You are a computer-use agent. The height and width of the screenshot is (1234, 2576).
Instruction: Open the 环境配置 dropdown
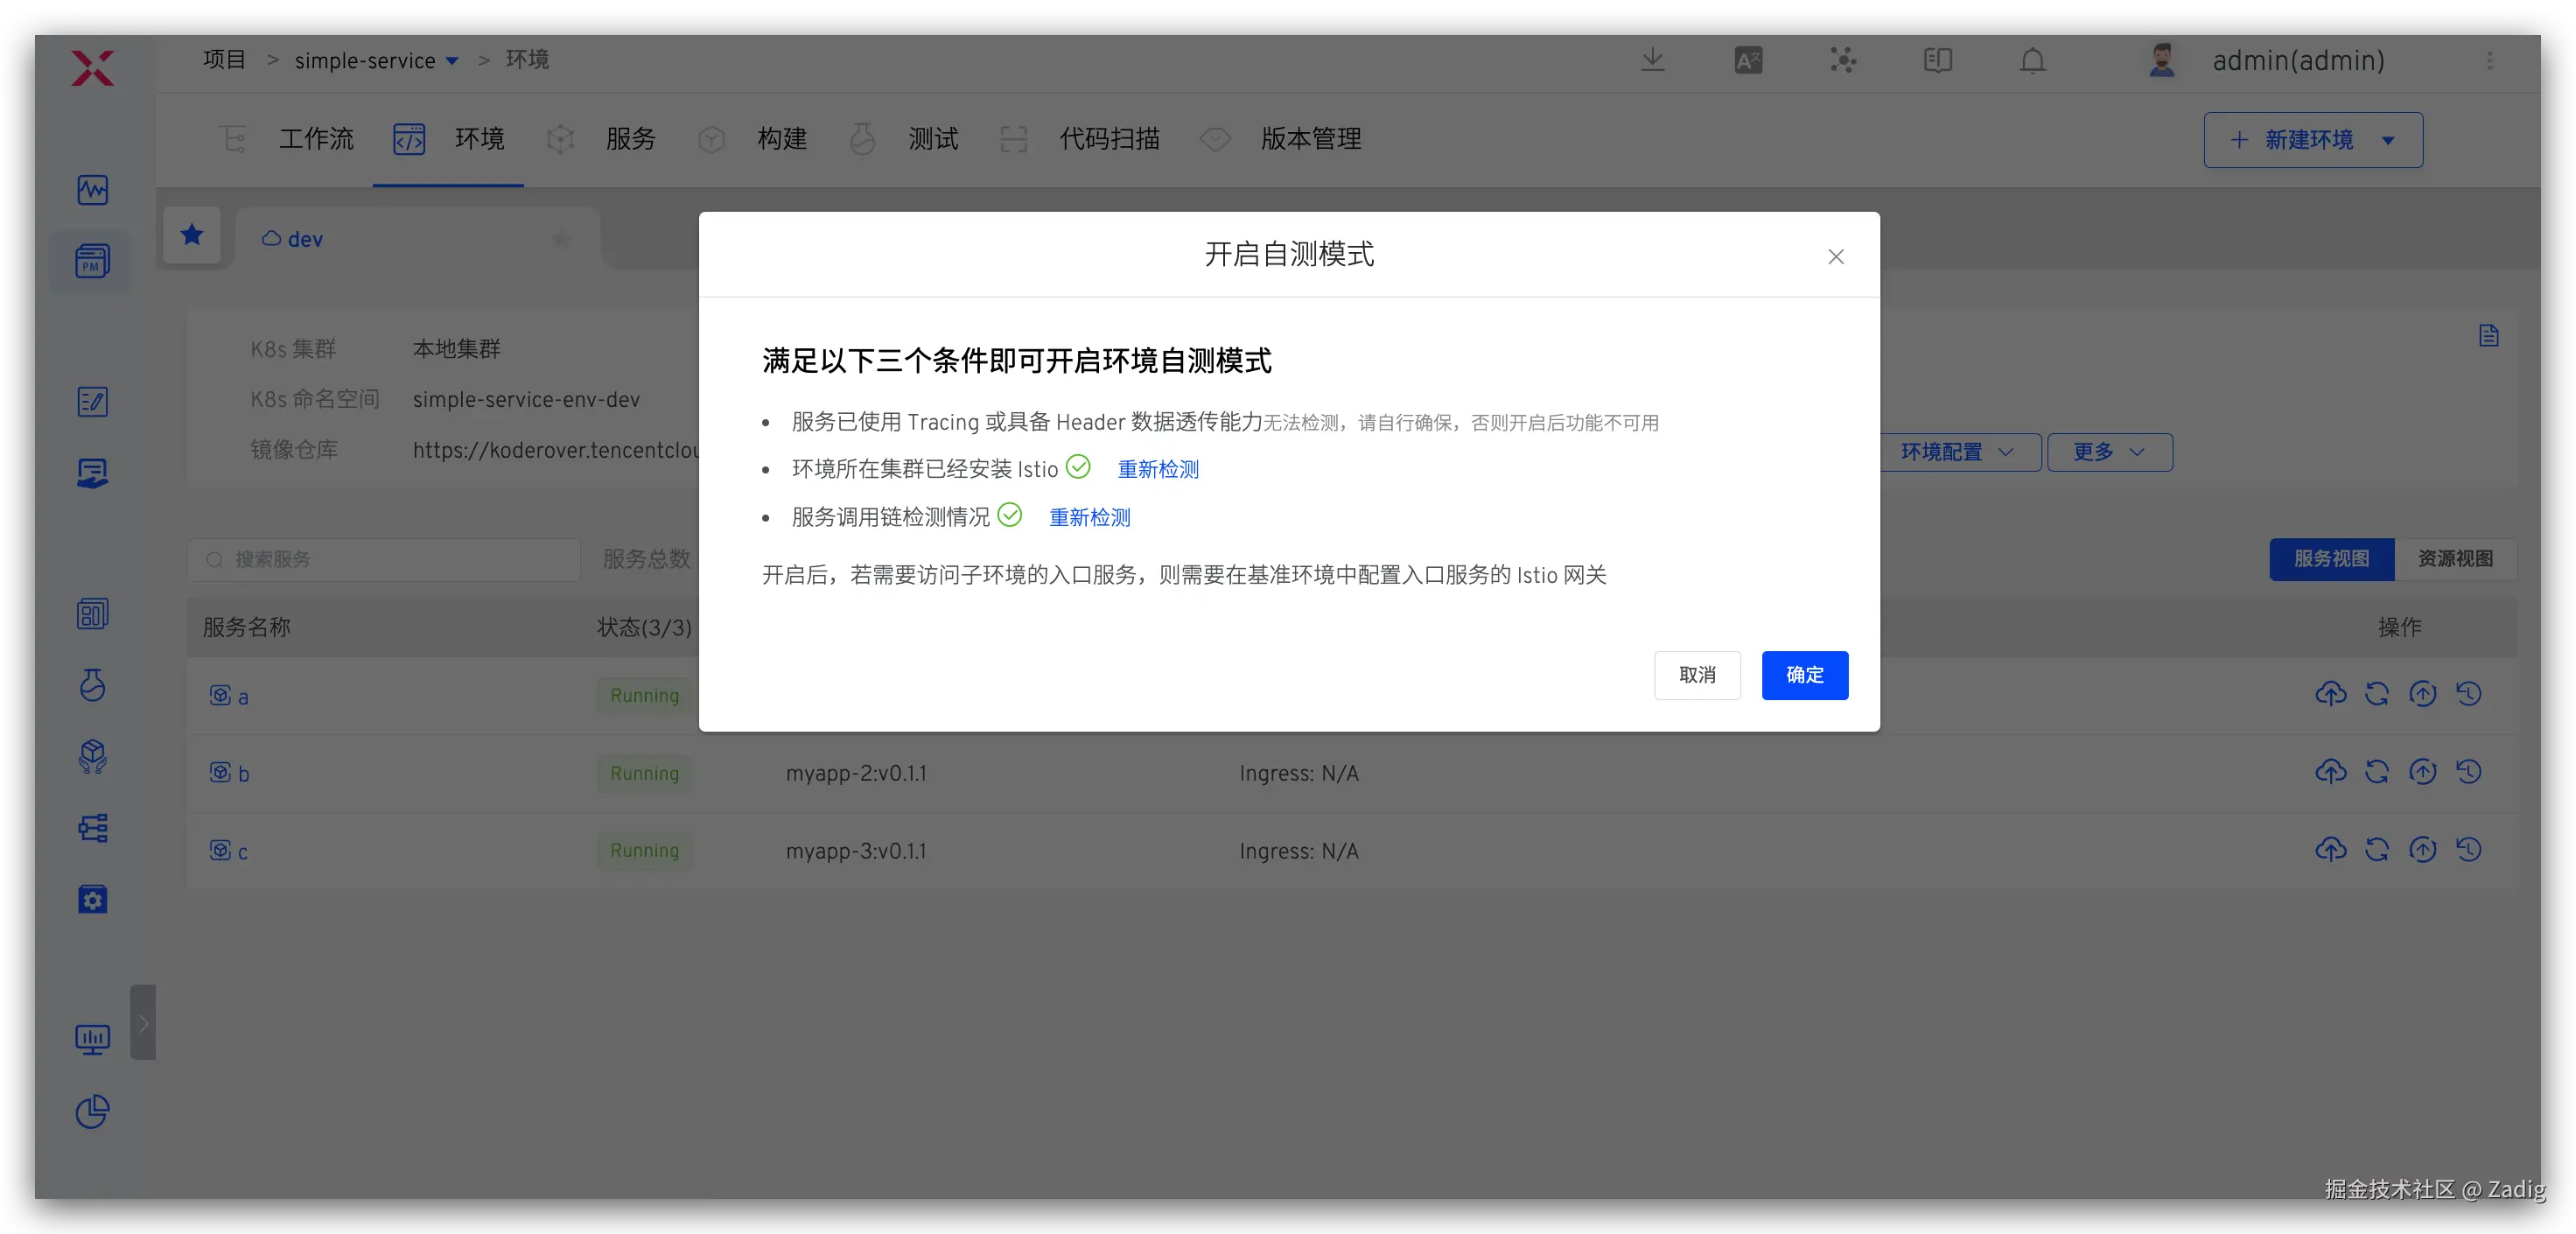1956,452
